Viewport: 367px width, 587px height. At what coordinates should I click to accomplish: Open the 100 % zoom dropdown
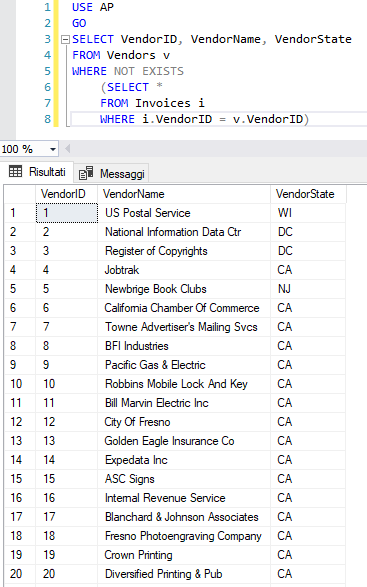53,149
